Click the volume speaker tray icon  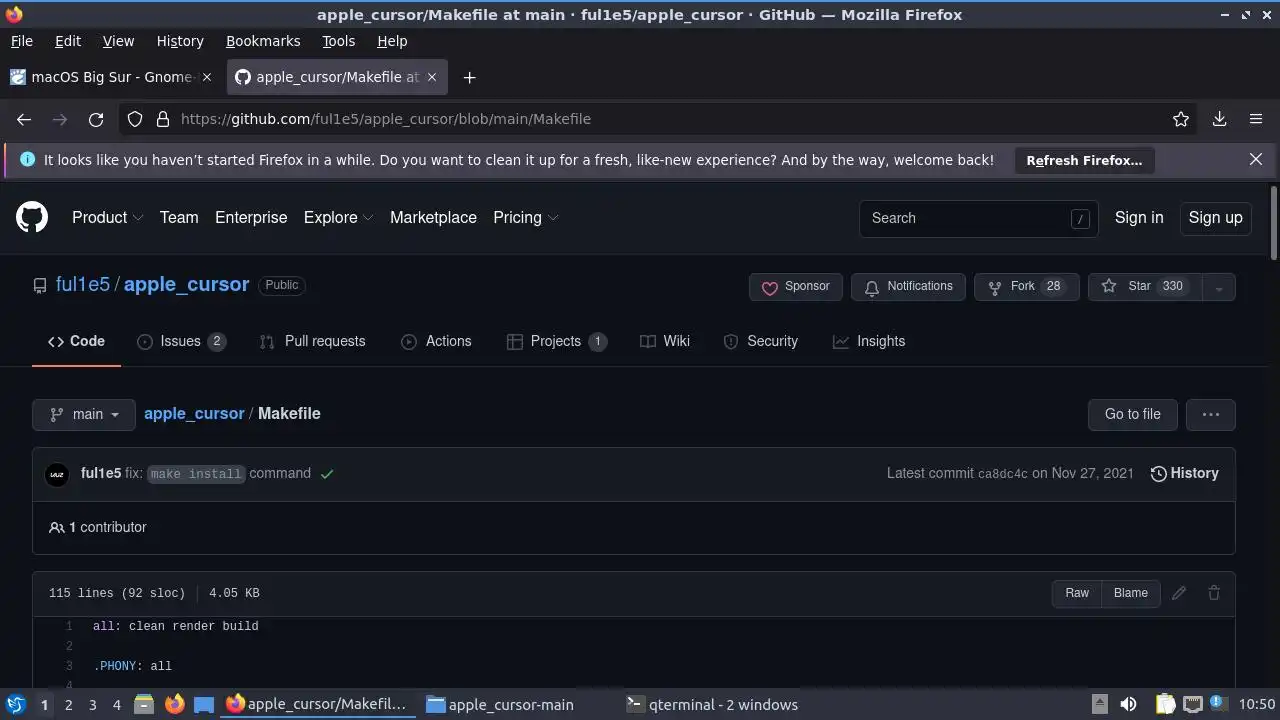tap(1128, 705)
